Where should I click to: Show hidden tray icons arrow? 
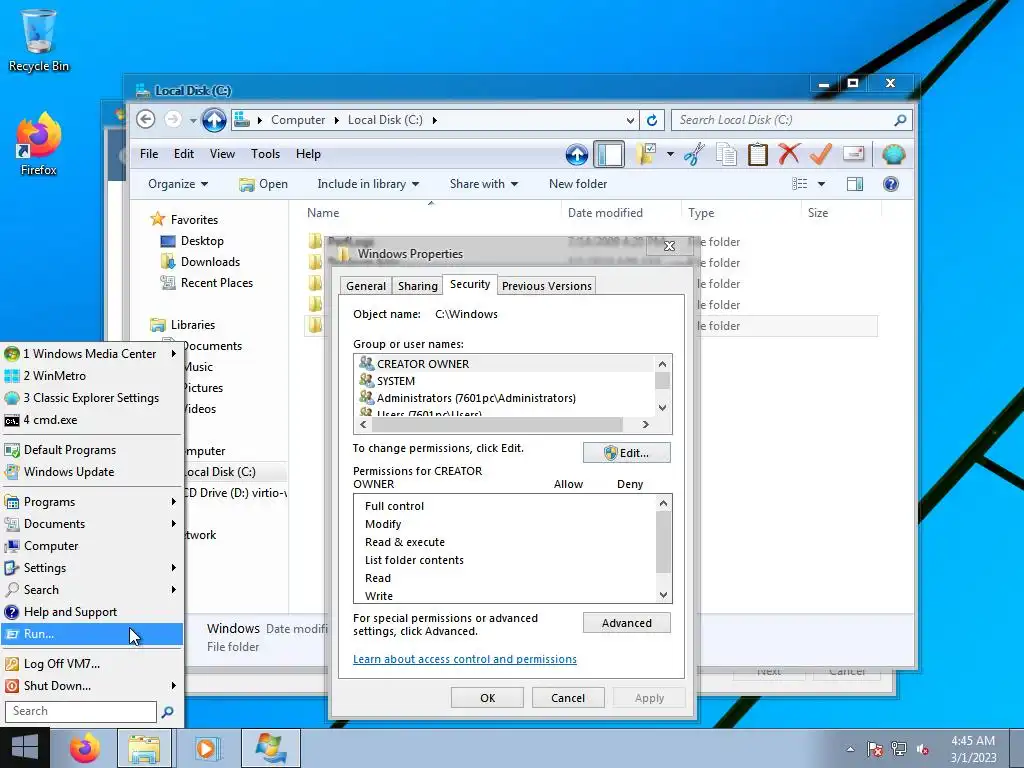pyautogui.click(x=850, y=749)
